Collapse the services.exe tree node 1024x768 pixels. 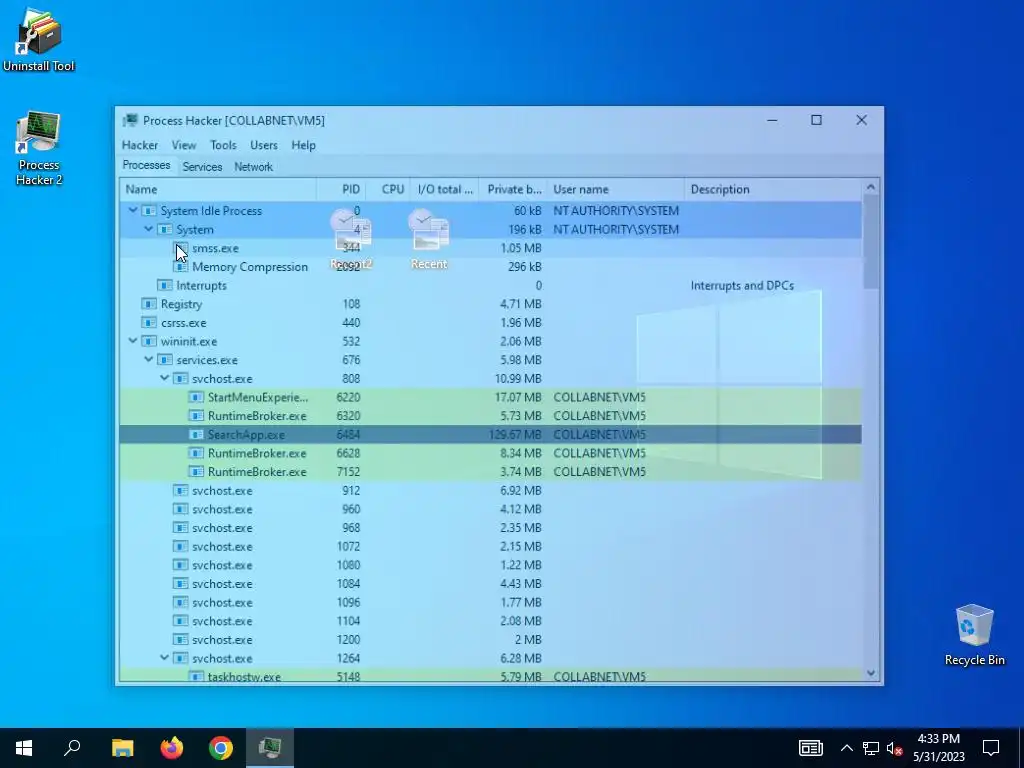(149, 360)
